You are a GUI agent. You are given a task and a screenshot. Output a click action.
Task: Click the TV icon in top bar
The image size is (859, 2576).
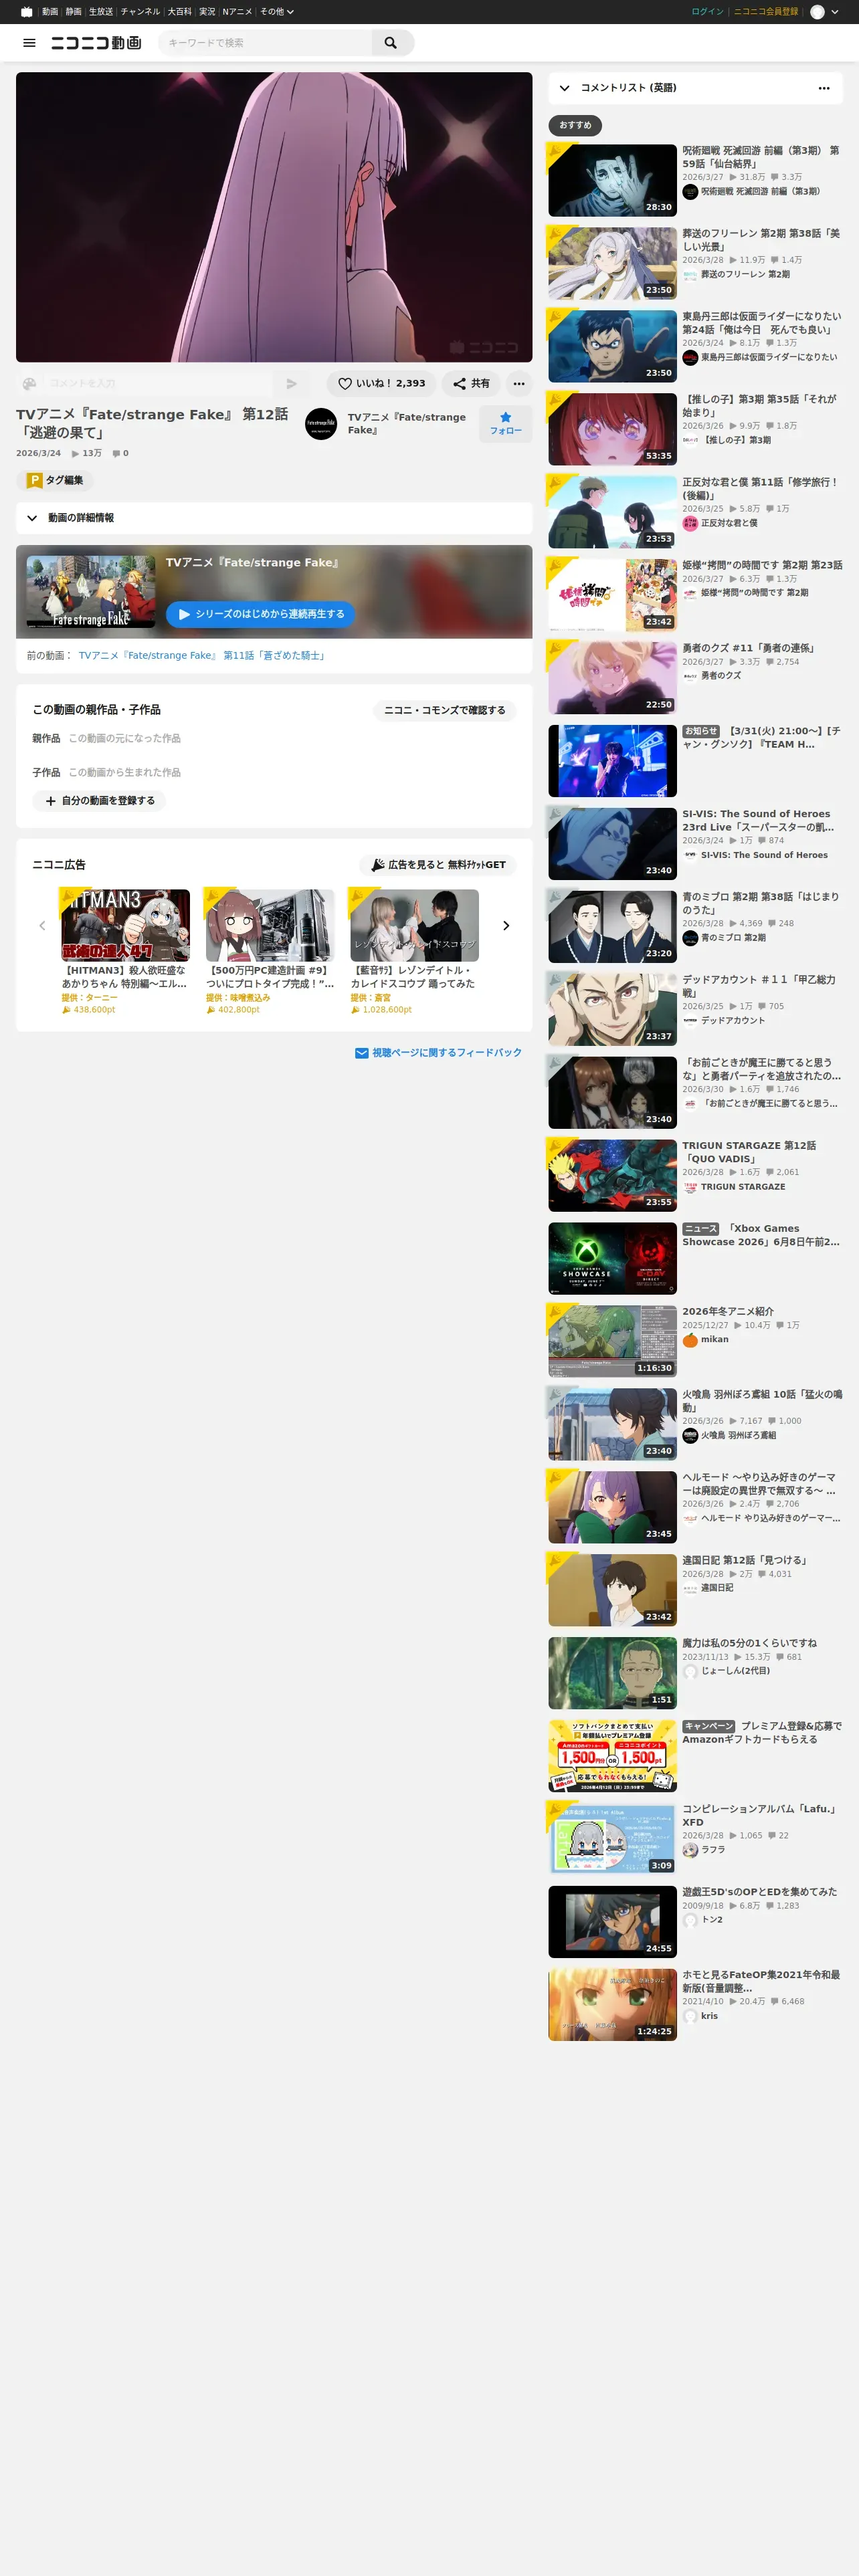point(26,12)
